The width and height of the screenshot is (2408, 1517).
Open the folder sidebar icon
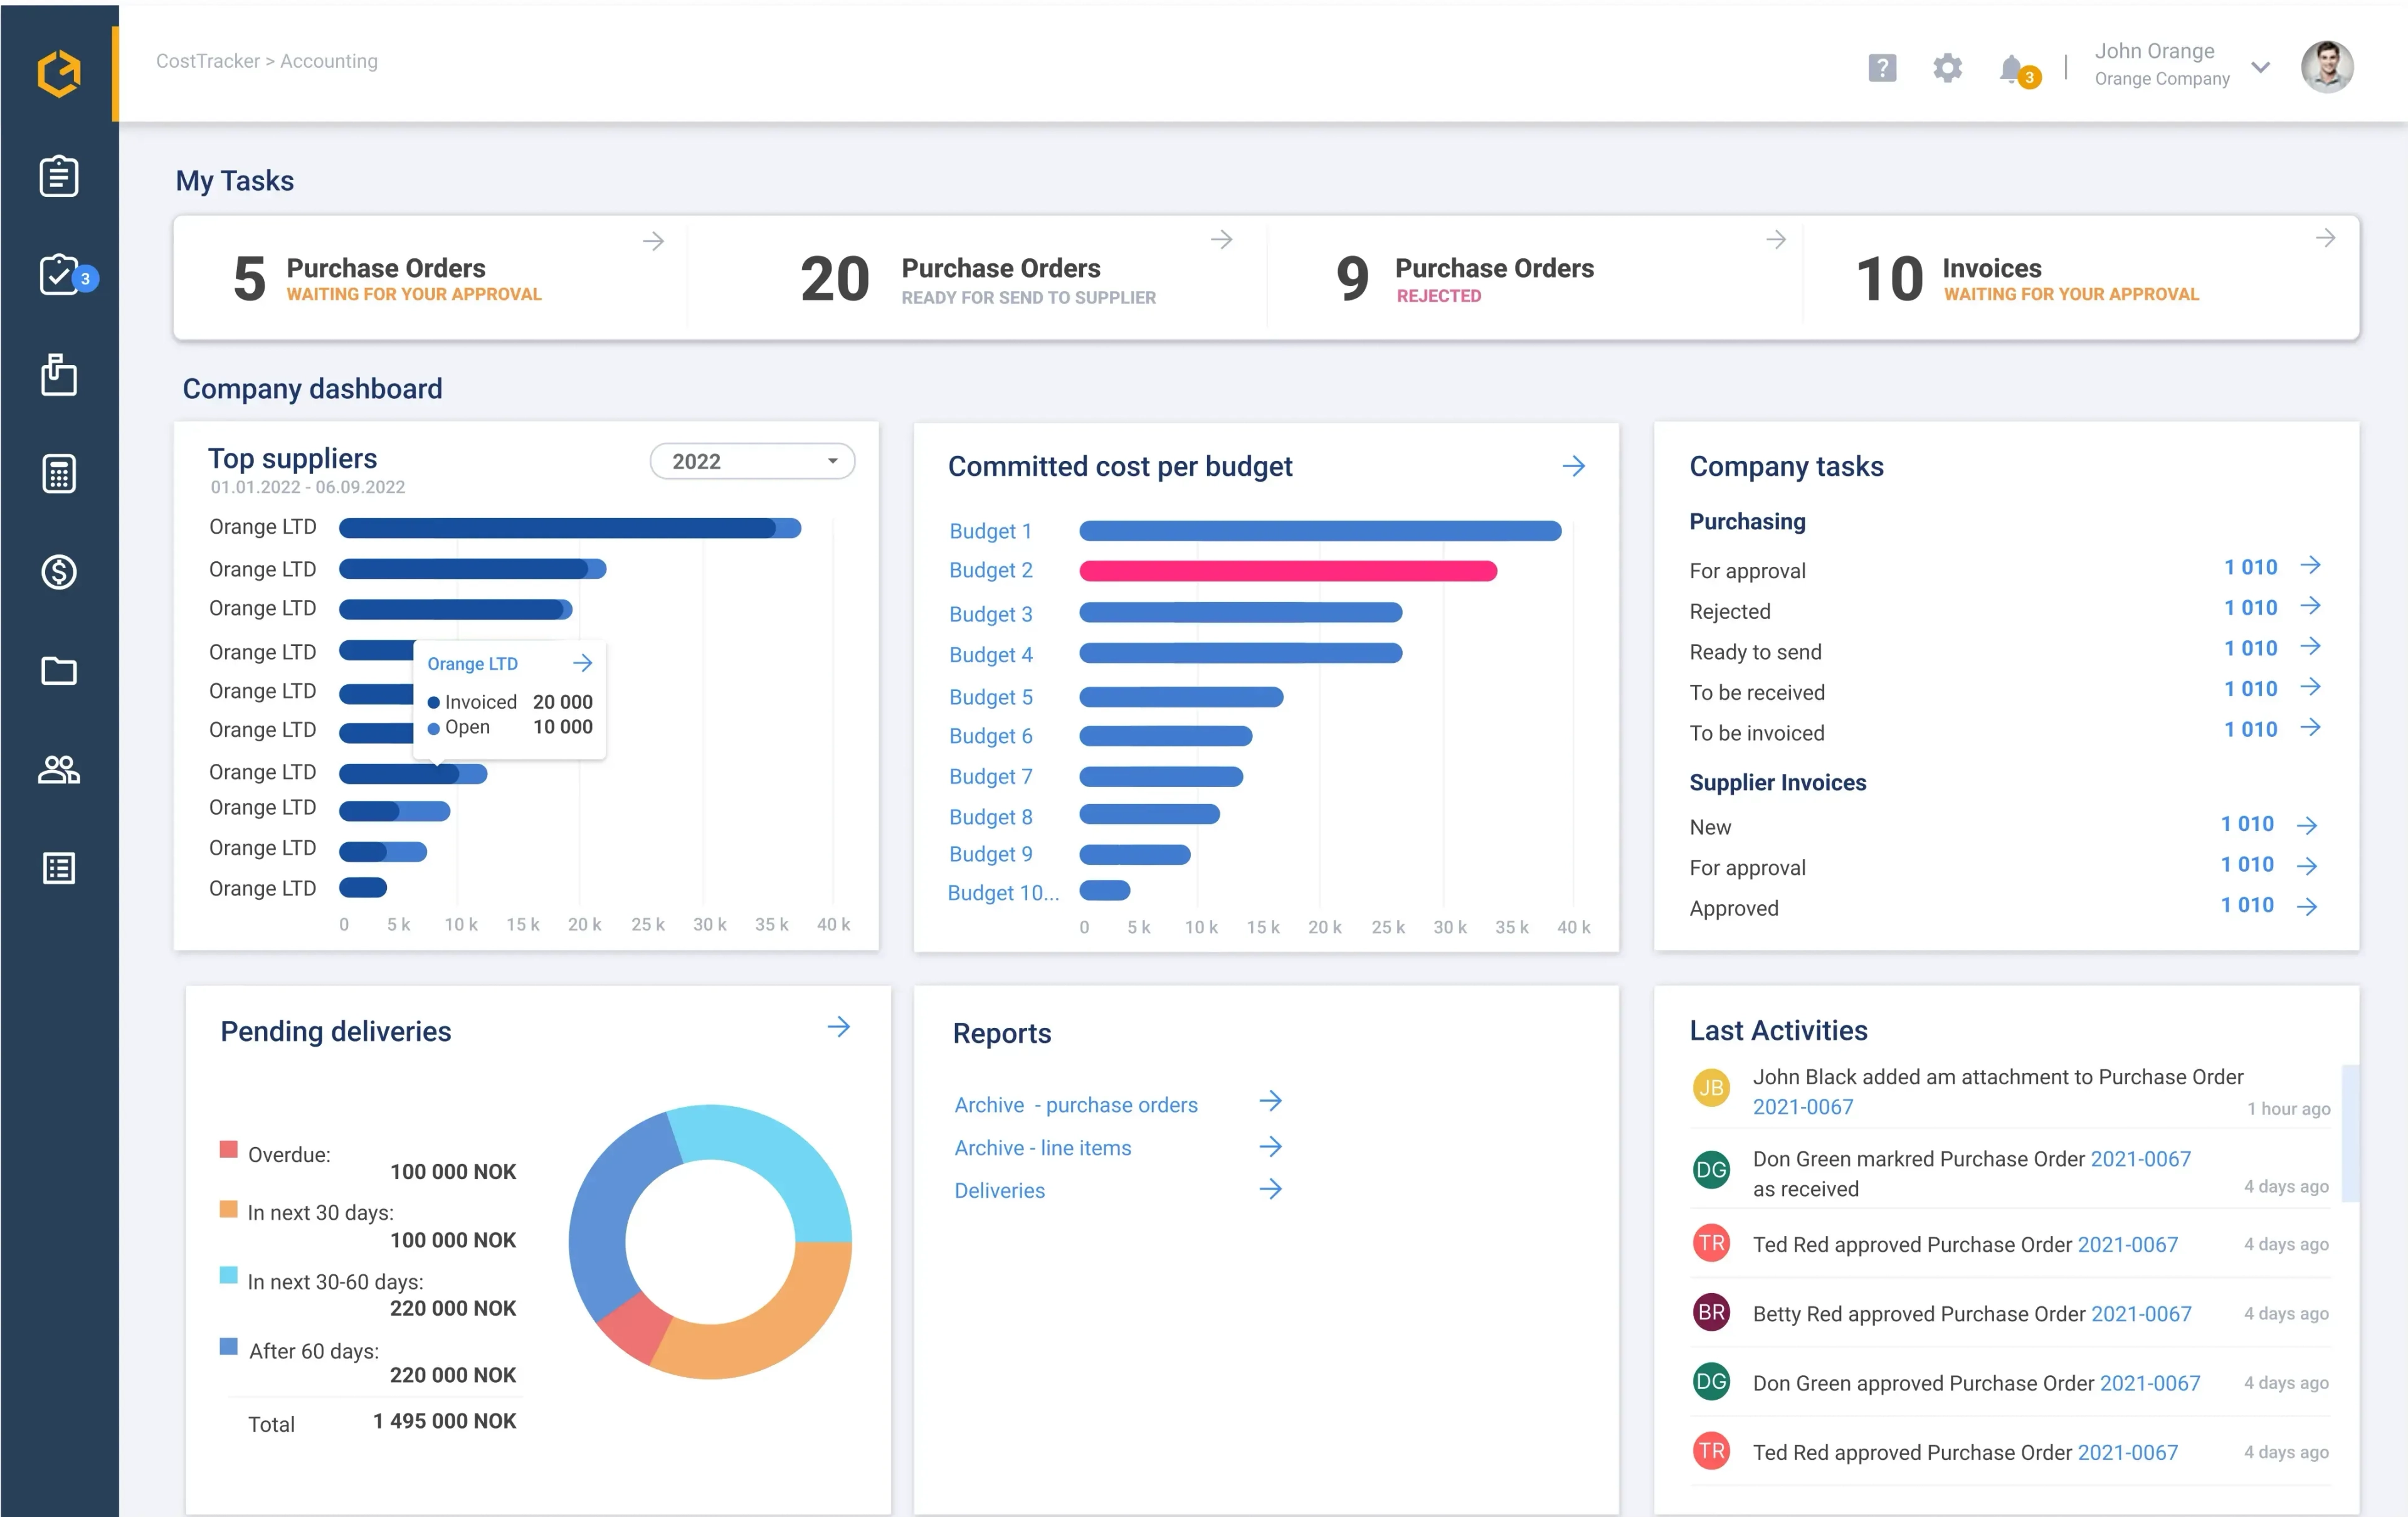(59, 670)
